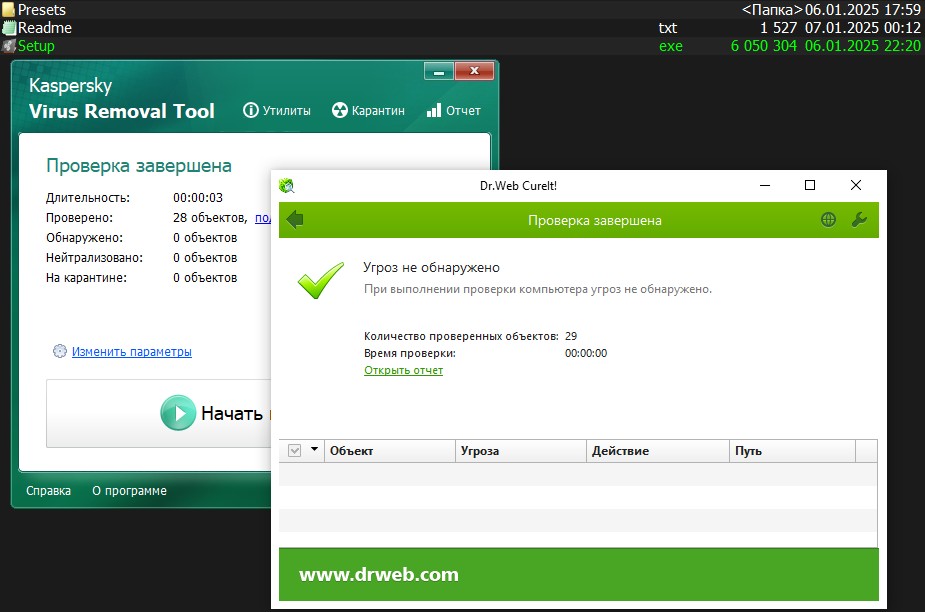The height and width of the screenshot is (612, 925).
Task: Click the Setup date 06.01.2025 22:20
Action: click(x=862, y=46)
